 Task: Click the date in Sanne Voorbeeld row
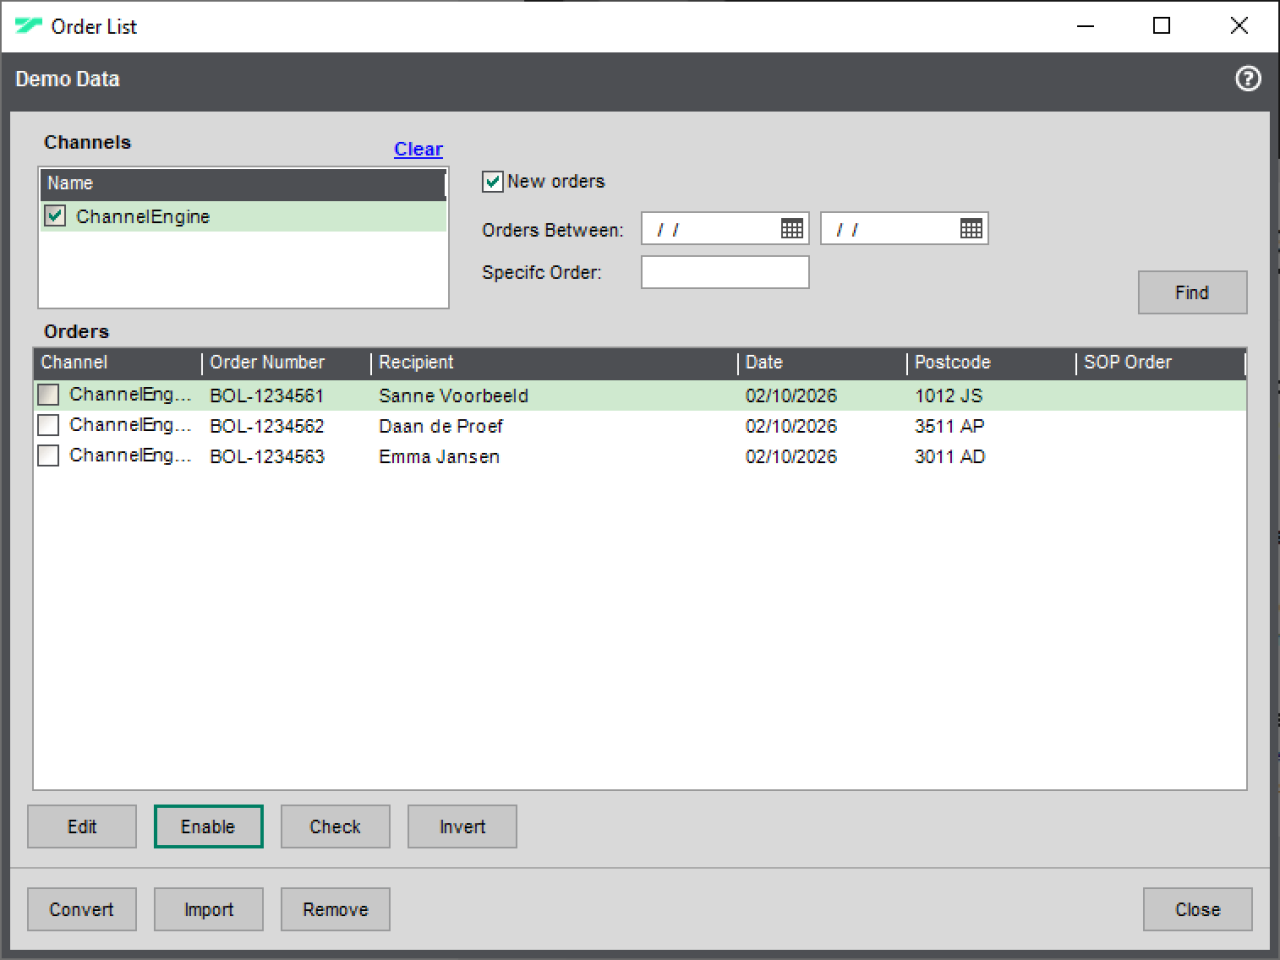pos(791,396)
